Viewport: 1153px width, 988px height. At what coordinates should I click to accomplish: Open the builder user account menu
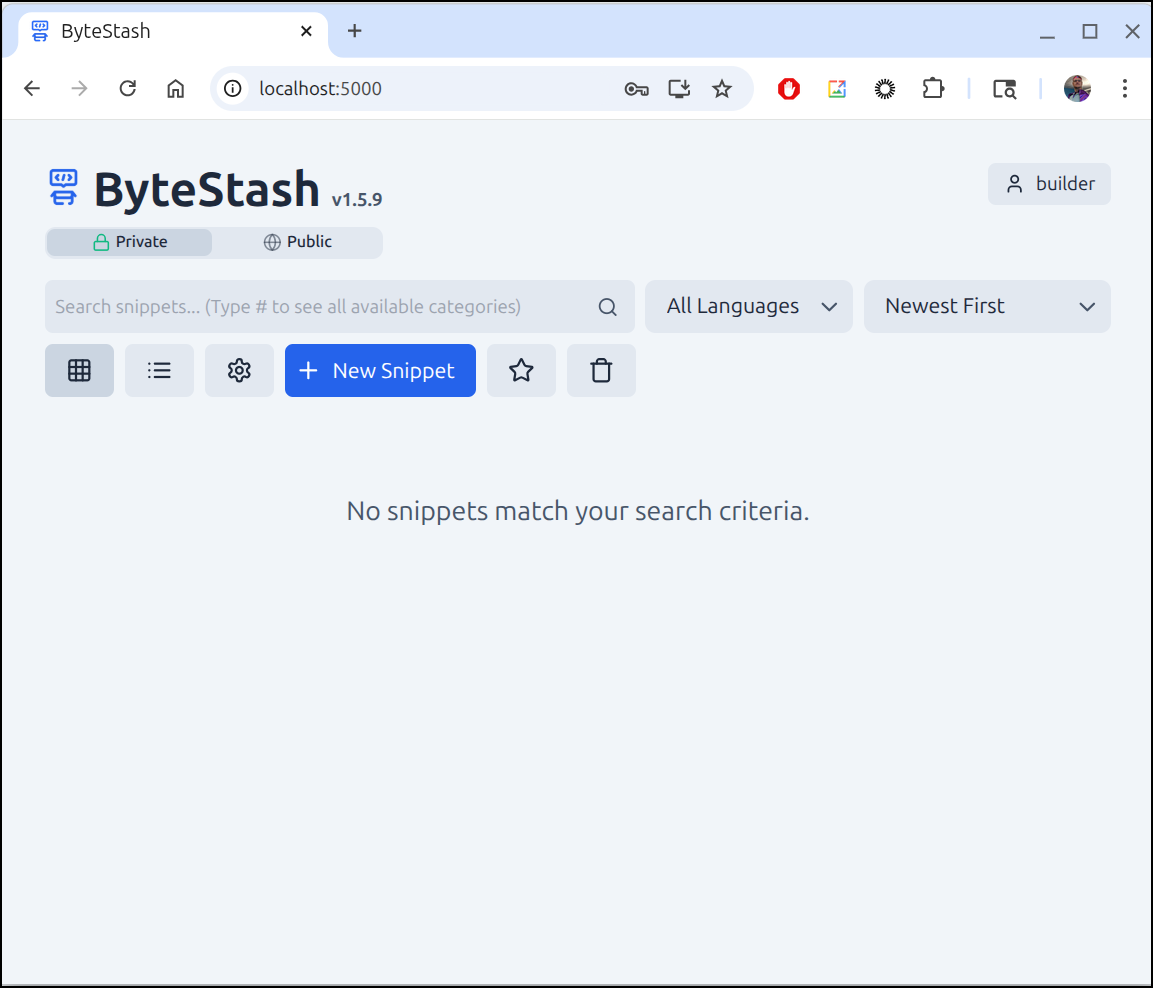click(x=1049, y=184)
